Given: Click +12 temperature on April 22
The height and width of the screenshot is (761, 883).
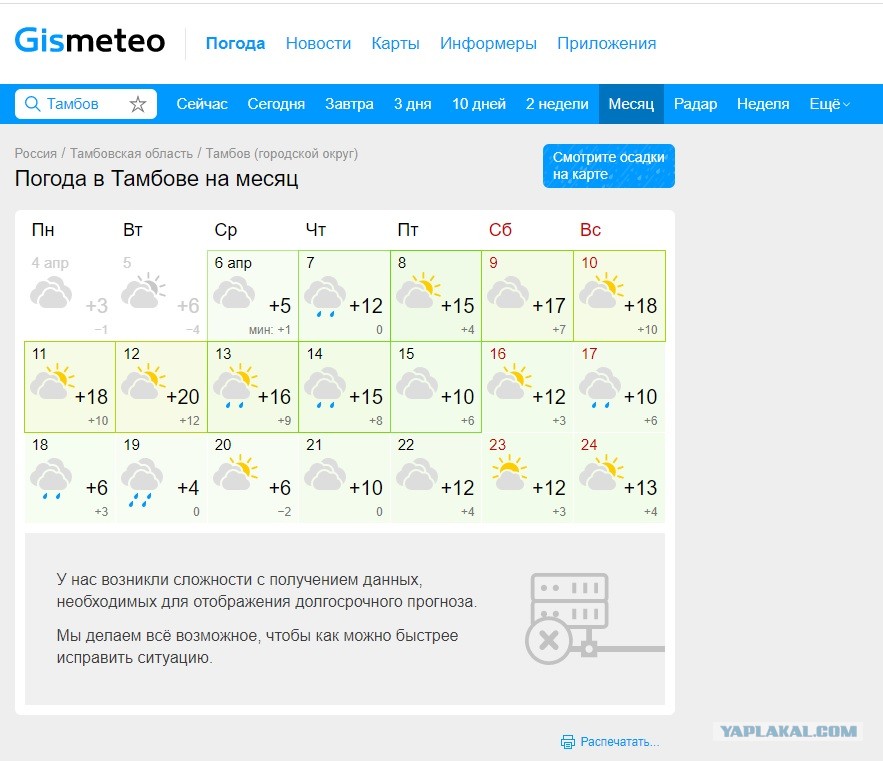Looking at the screenshot, I should click(x=457, y=487).
